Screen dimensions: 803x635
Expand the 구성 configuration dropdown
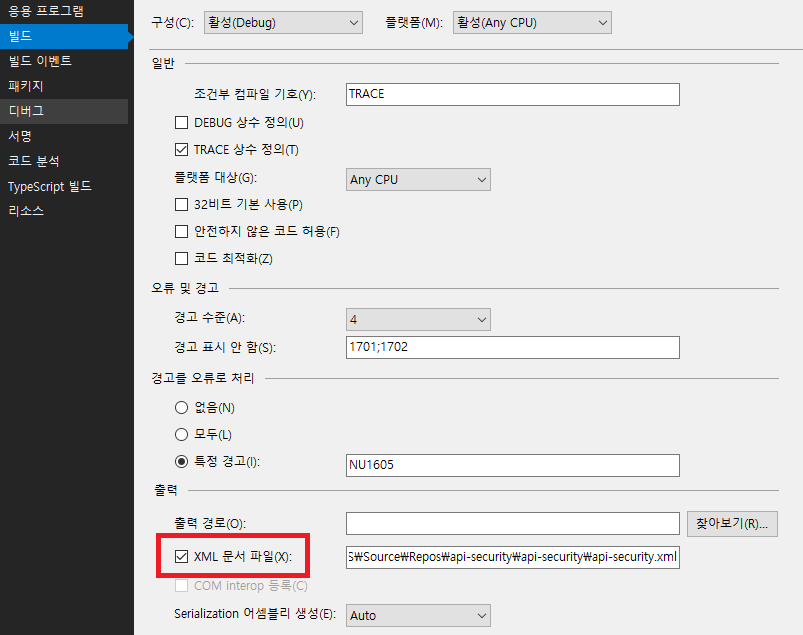pos(283,23)
